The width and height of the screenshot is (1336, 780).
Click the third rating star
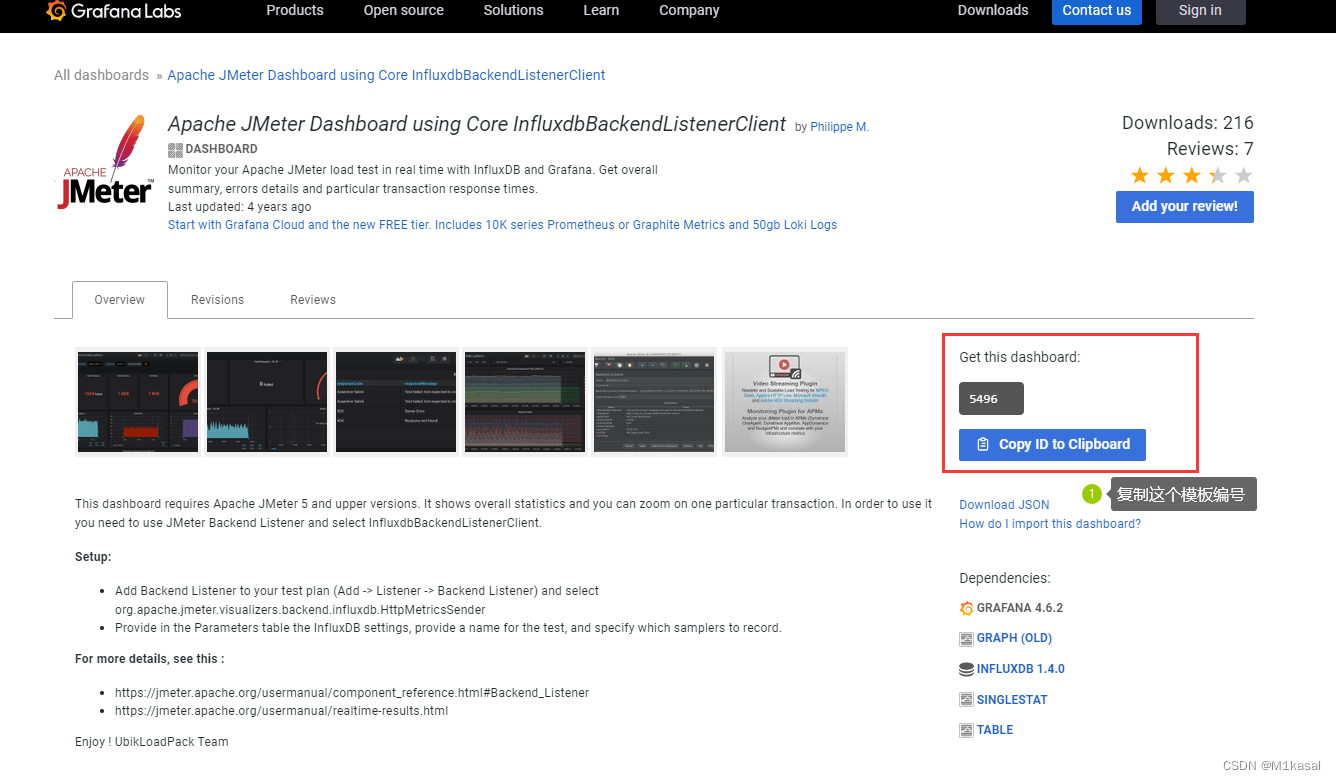coord(1192,176)
